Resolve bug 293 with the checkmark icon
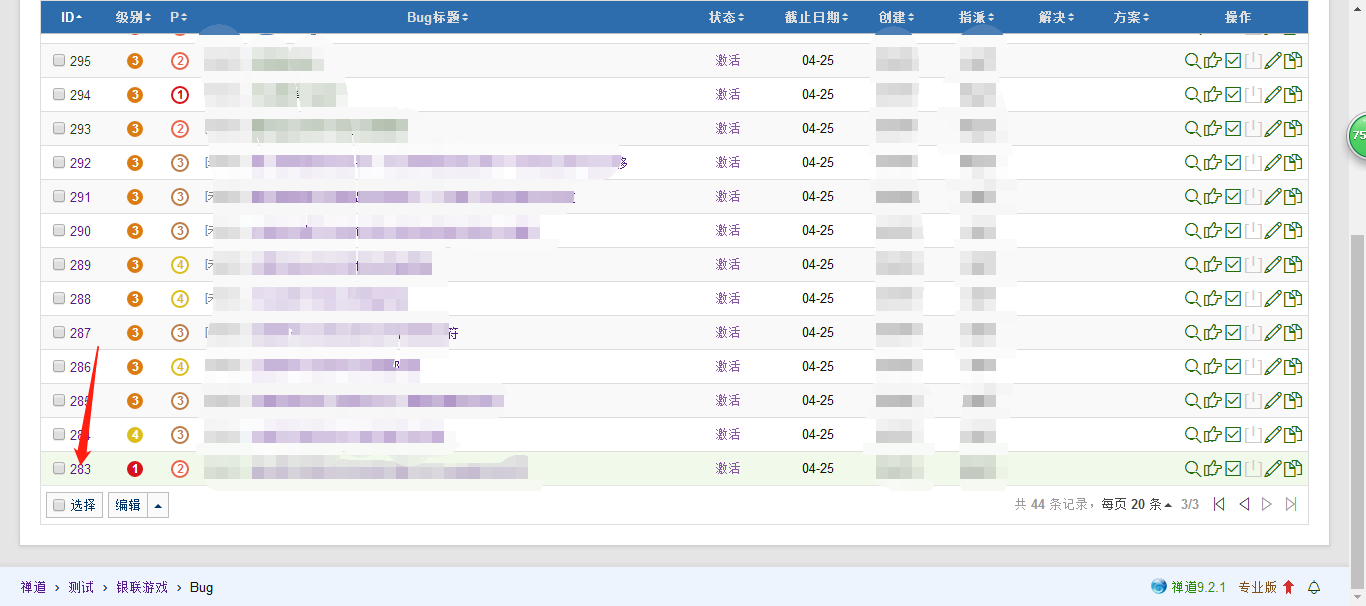The image size is (1366, 606). (1233, 129)
